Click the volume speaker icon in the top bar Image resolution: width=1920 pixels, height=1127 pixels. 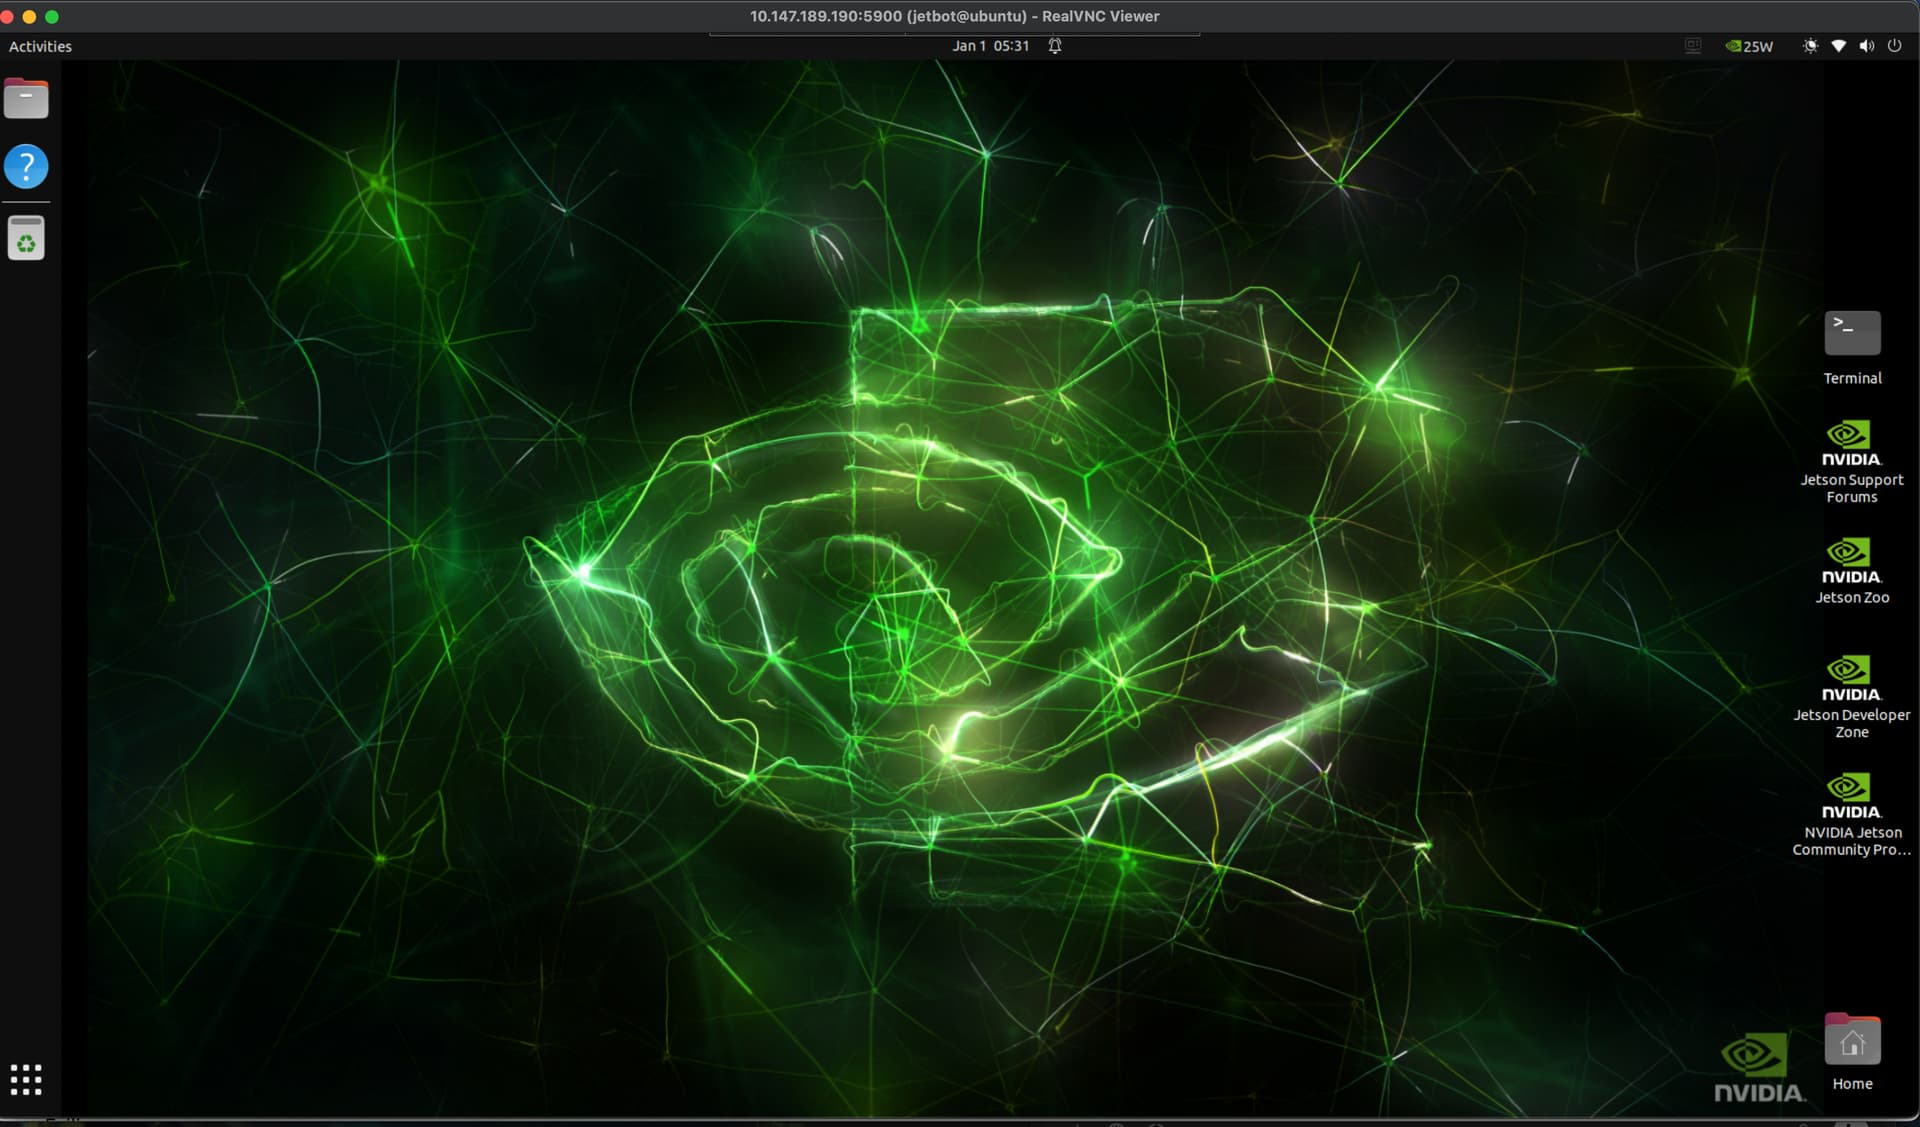coord(1866,46)
